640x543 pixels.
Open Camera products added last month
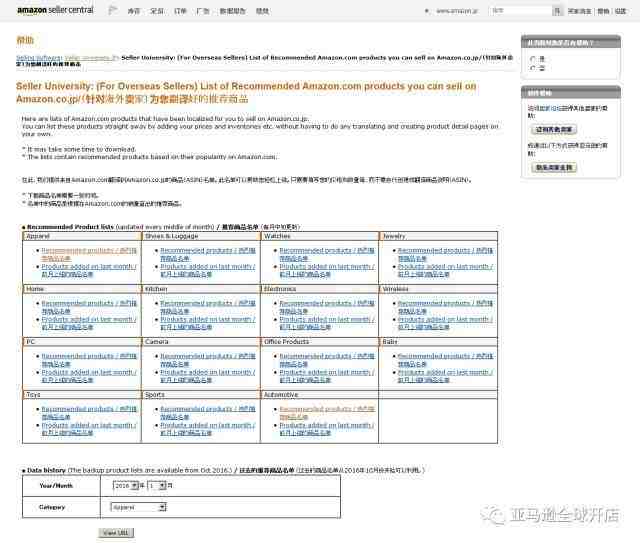coord(208,376)
